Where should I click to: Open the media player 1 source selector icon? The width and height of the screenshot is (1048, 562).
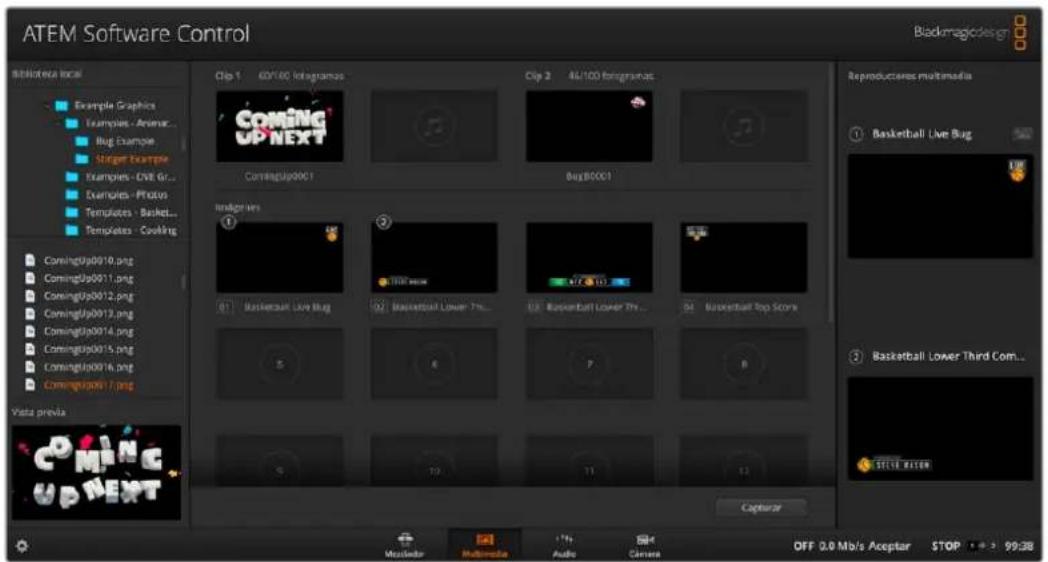pyautogui.click(x=1022, y=134)
